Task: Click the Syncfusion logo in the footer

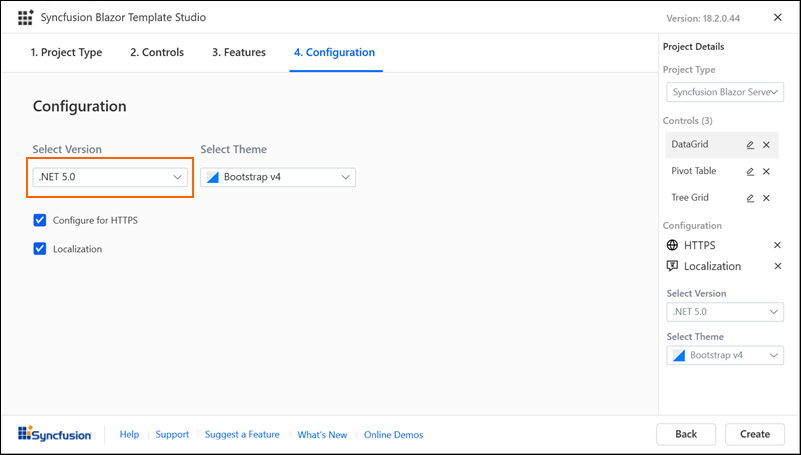Action: click(x=55, y=435)
